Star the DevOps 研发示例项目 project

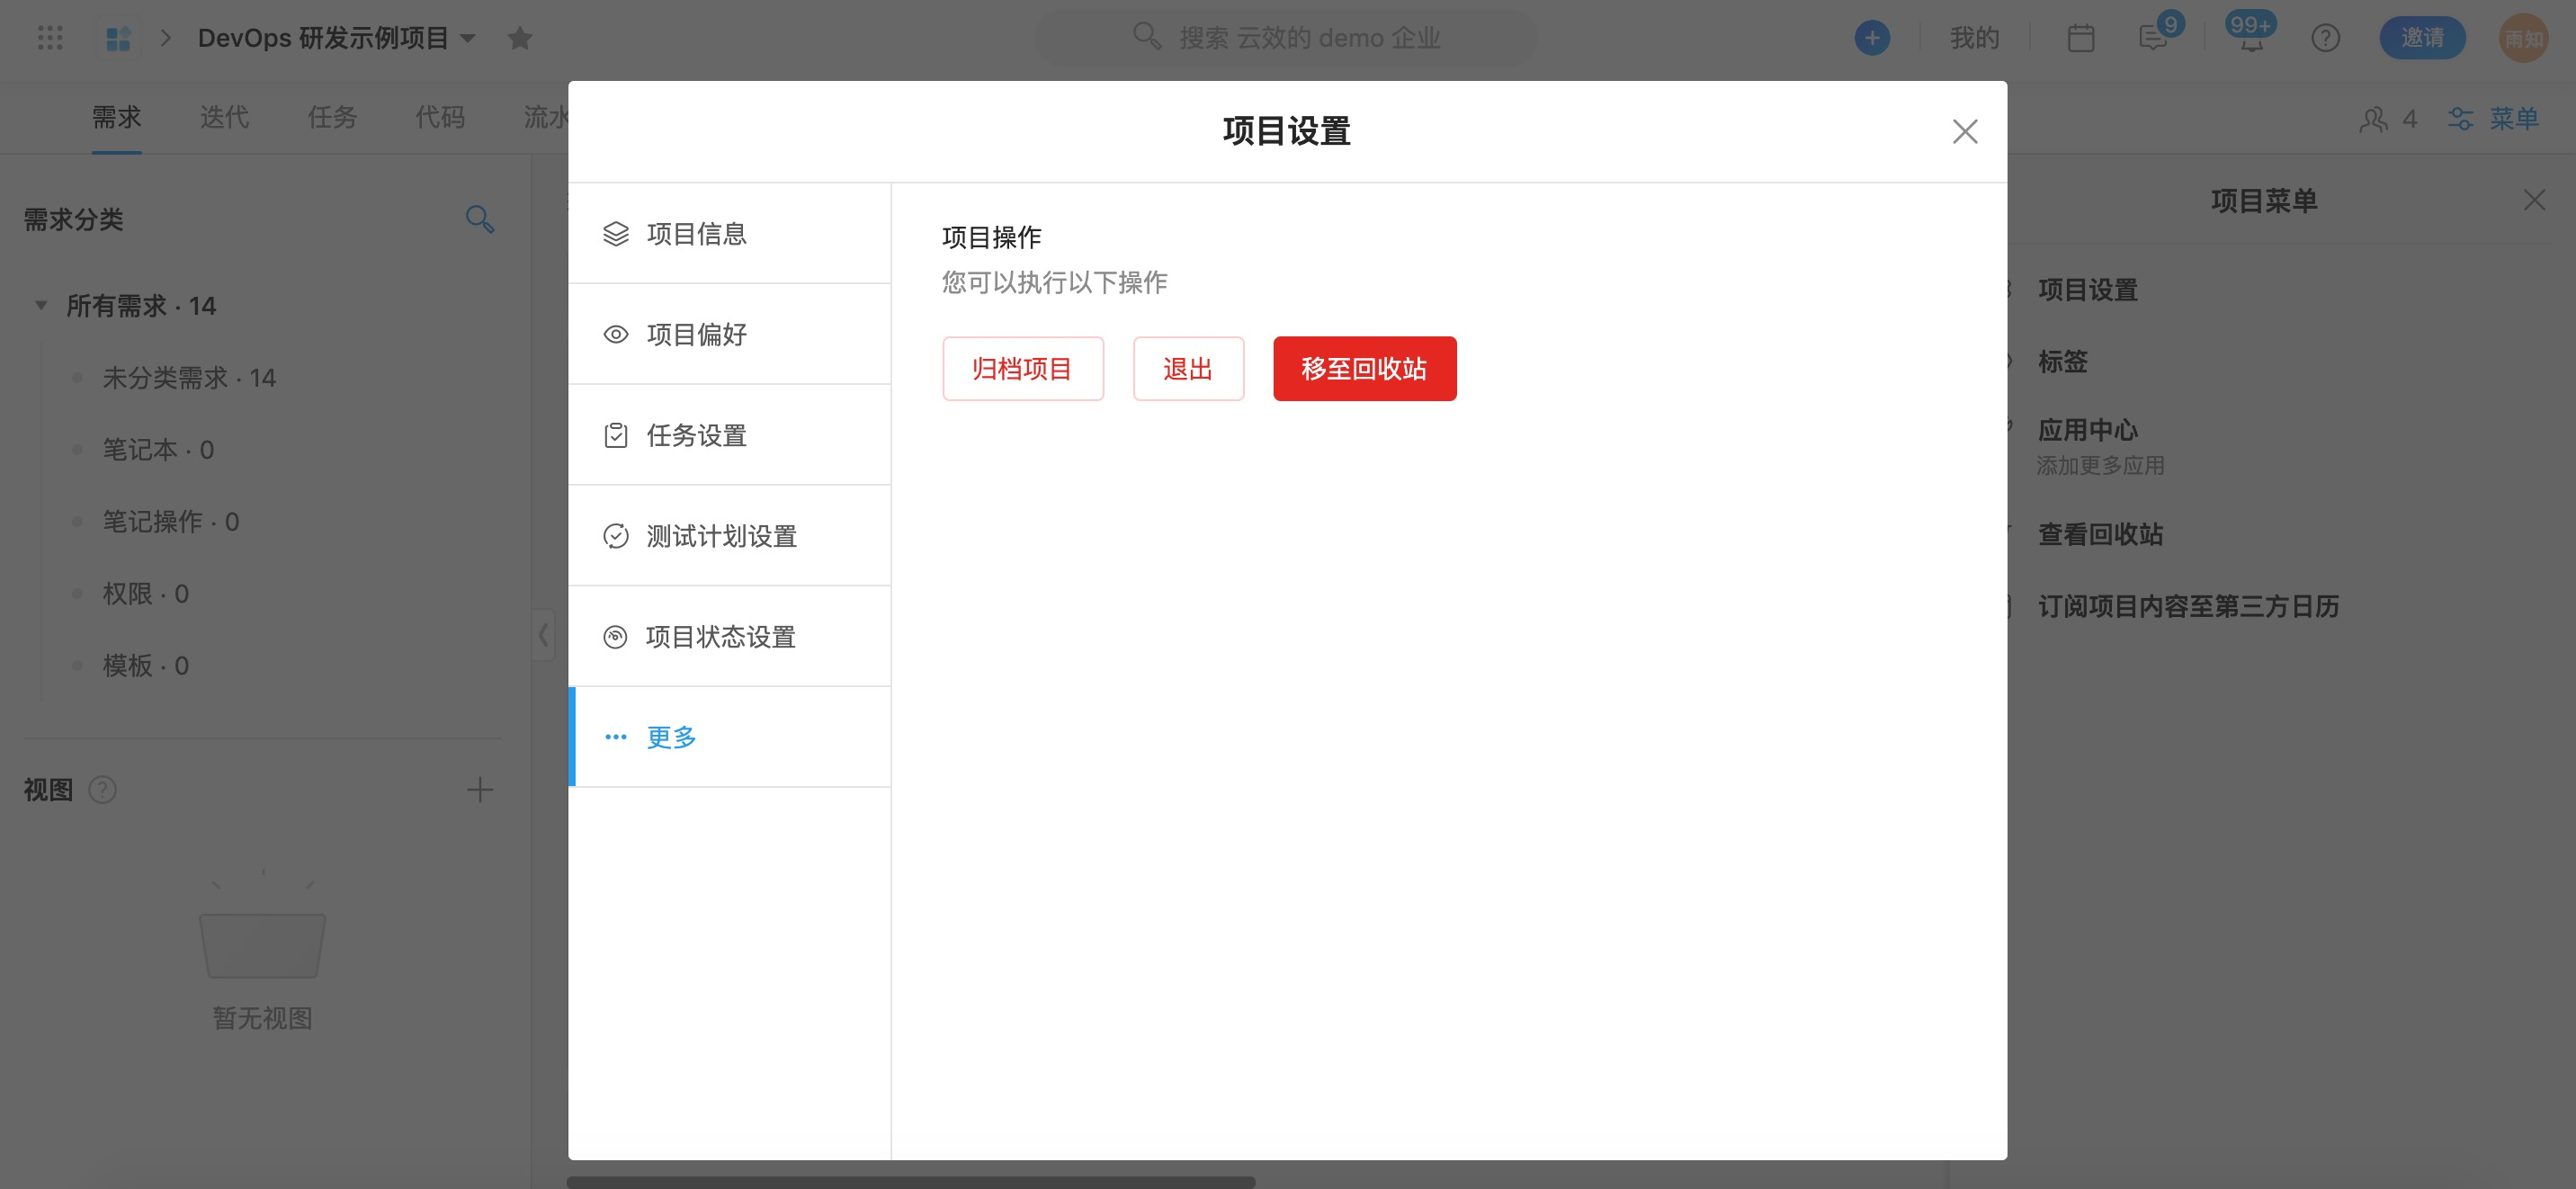[519, 38]
